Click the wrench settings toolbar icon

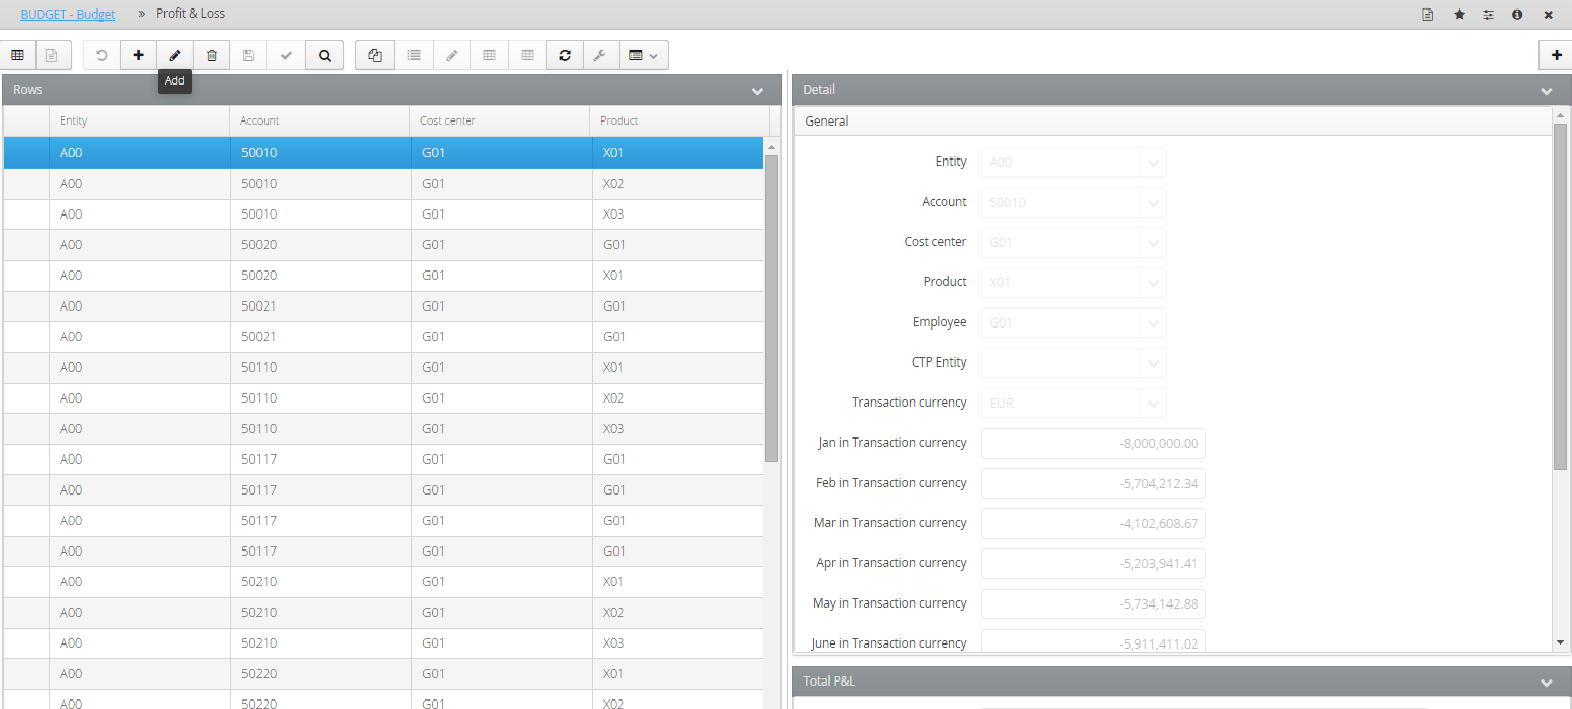600,55
